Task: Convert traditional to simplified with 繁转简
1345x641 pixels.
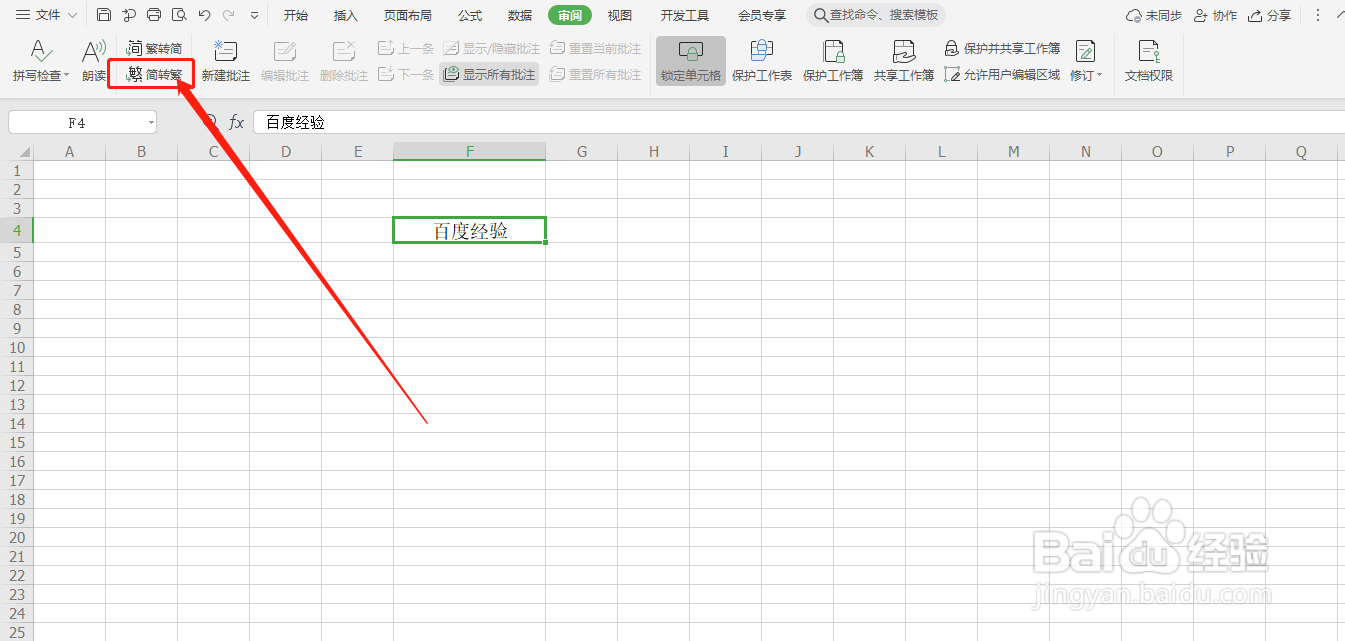Action: (154, 48)
